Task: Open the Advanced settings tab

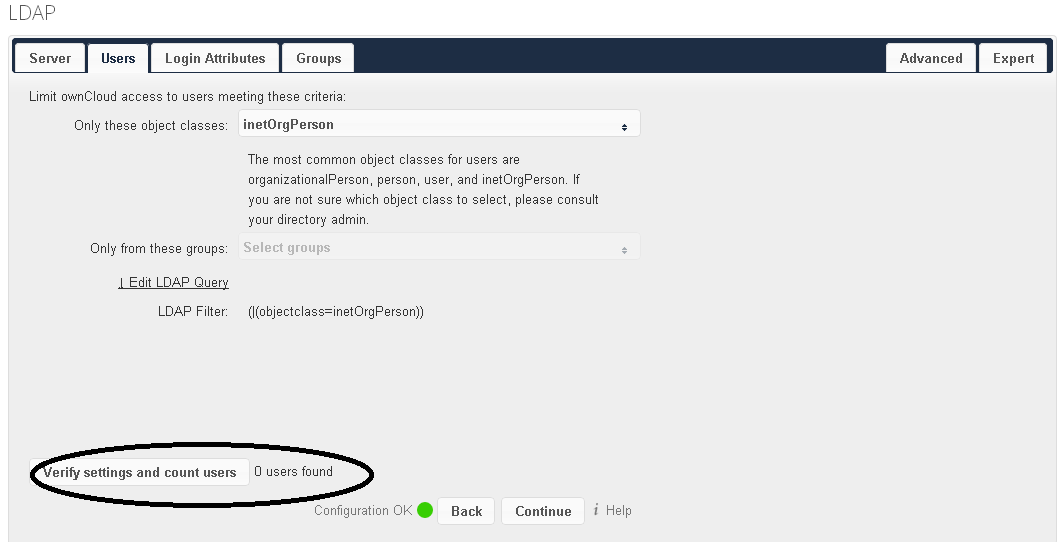Action: [x=931, y=58]
